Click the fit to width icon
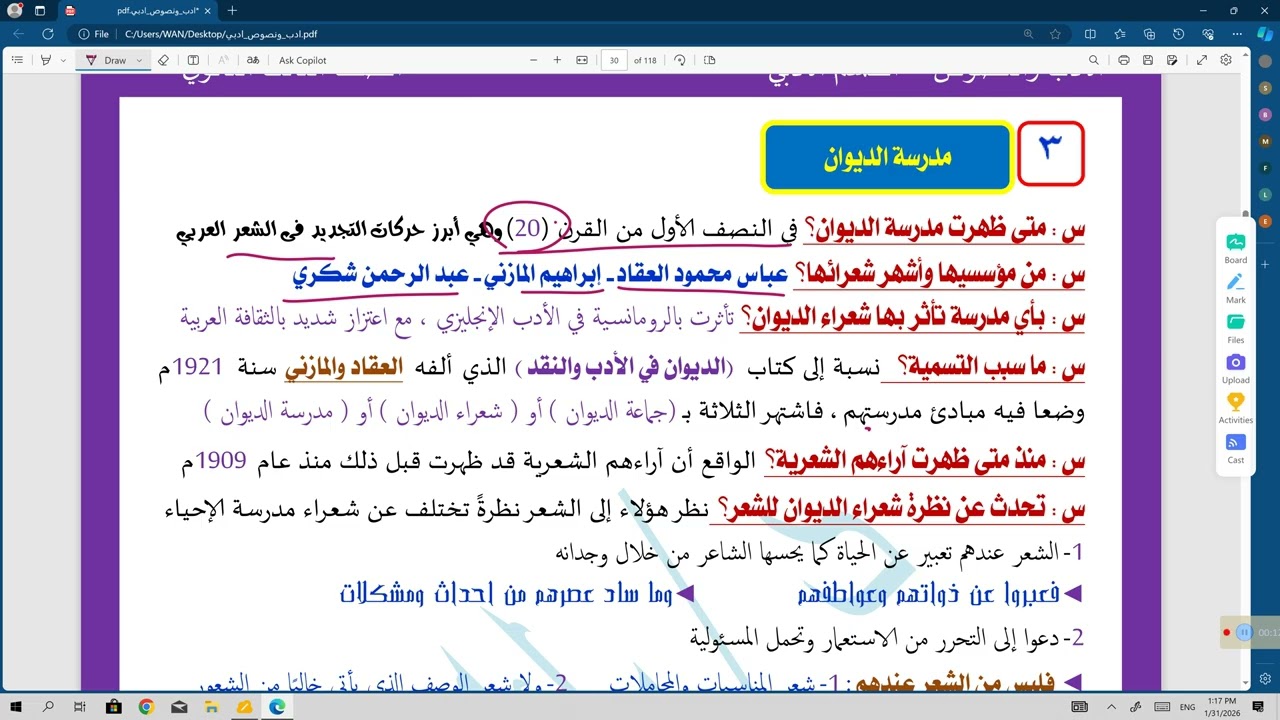1280x720 pixels. (582, 60)
